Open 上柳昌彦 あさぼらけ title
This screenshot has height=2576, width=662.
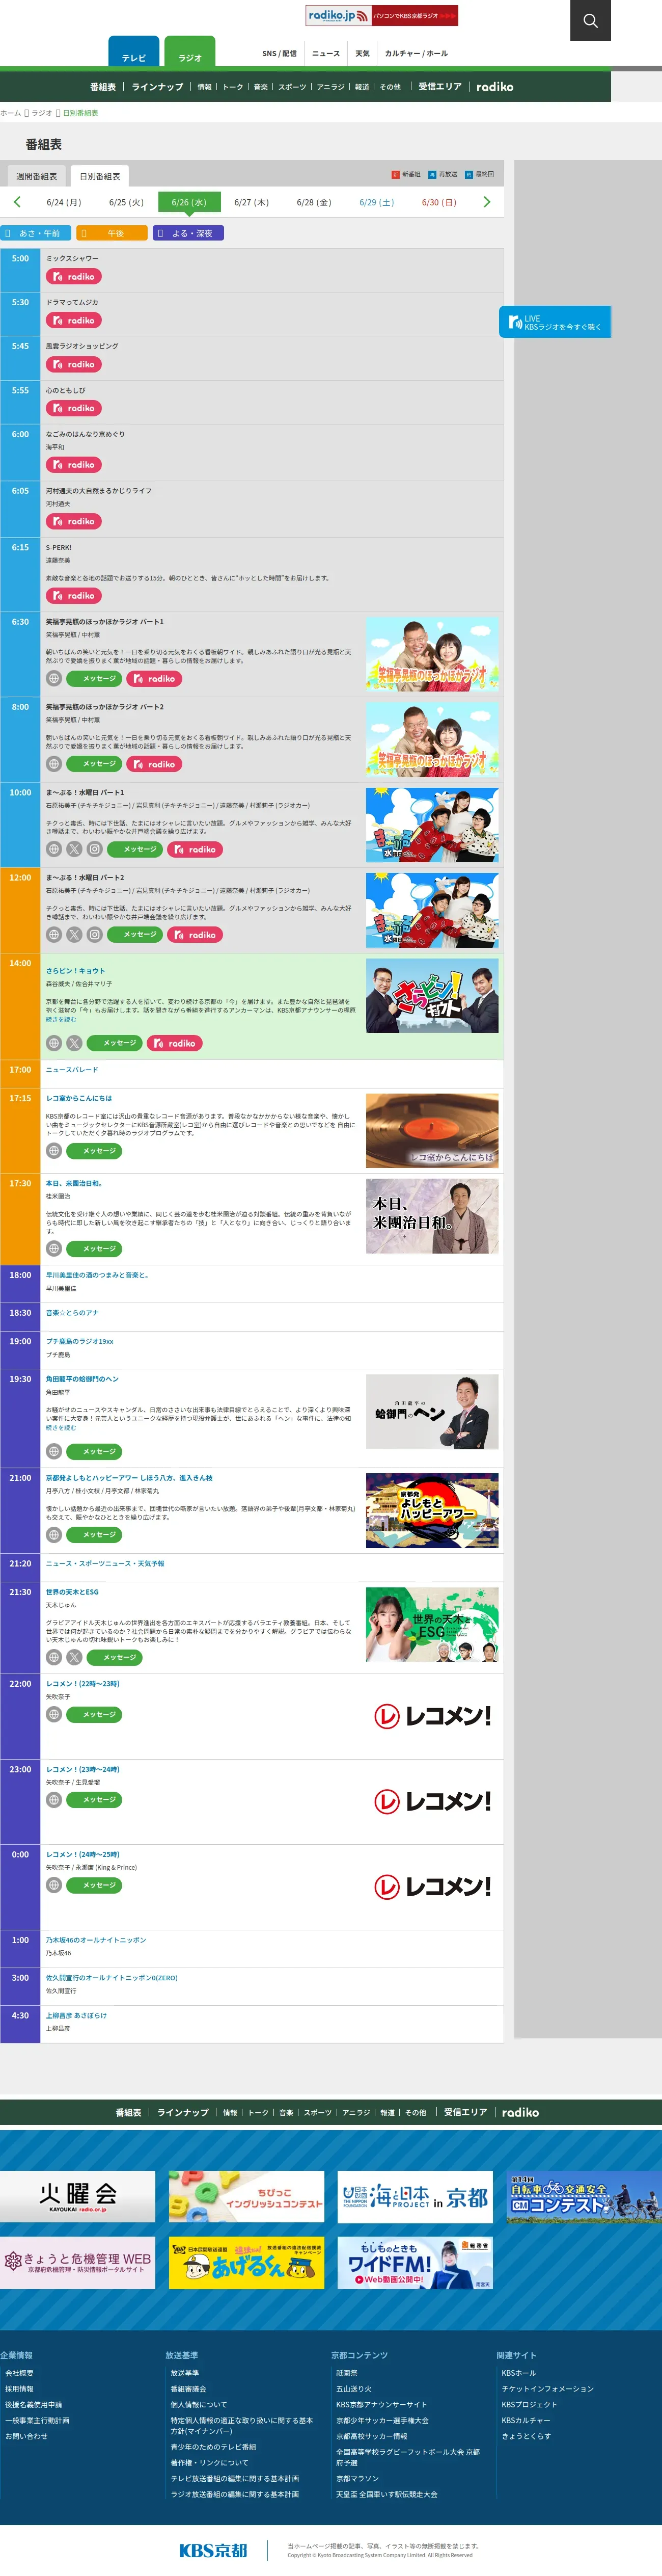click(x=76, y=2016)
